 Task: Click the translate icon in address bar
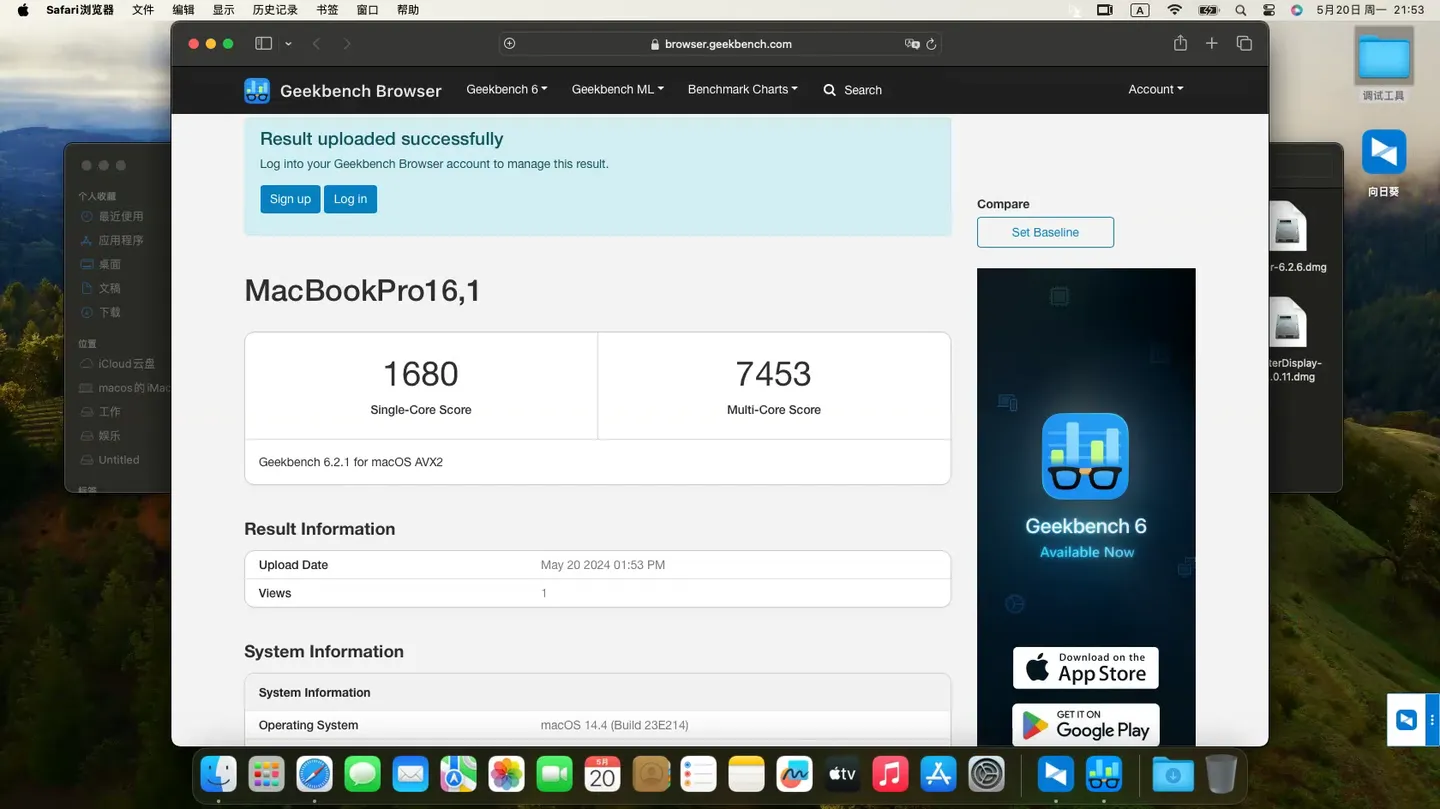(911, 44)
